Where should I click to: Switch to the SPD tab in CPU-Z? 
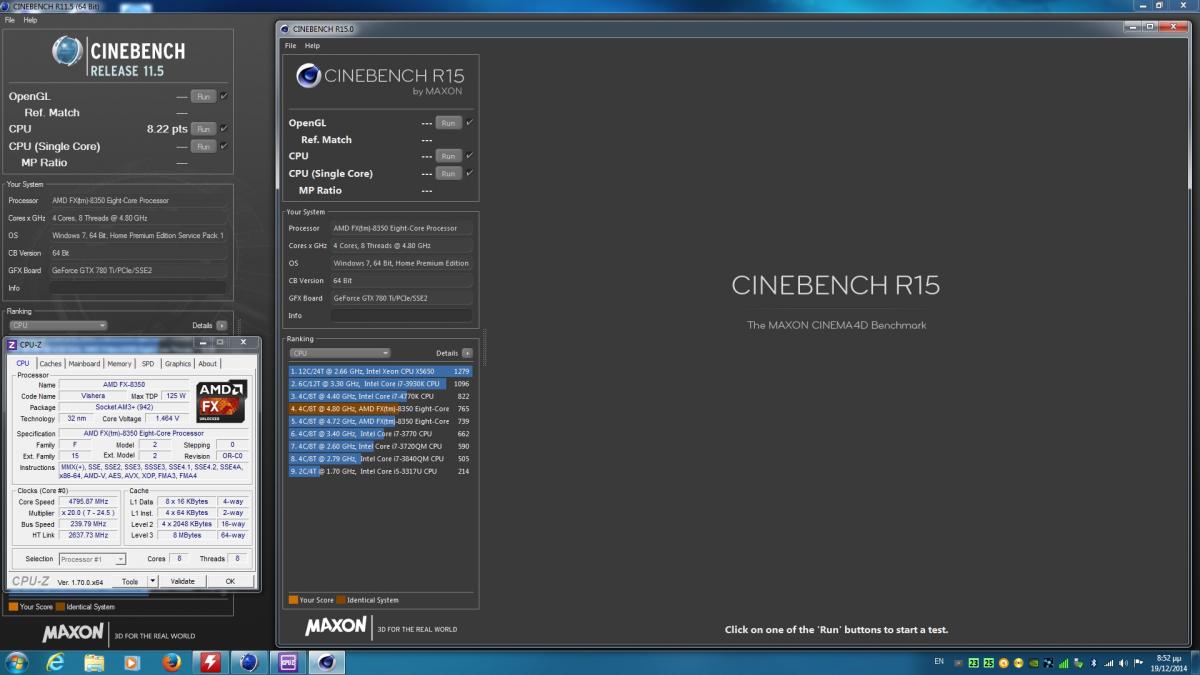coord(148,364)
